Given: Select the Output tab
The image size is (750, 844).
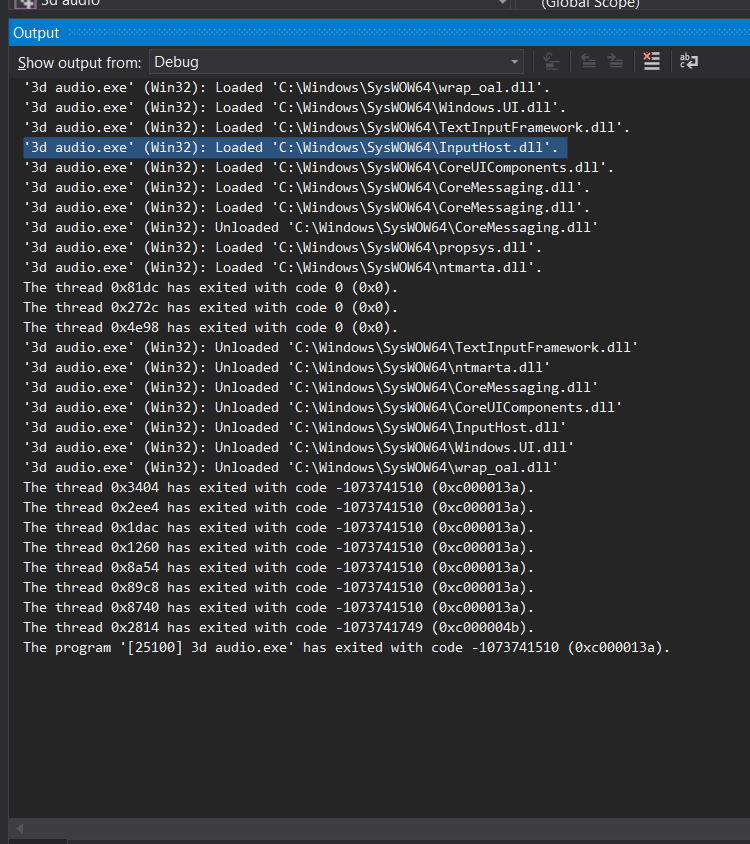Looking at the screenshot, I should click(37, 32).
